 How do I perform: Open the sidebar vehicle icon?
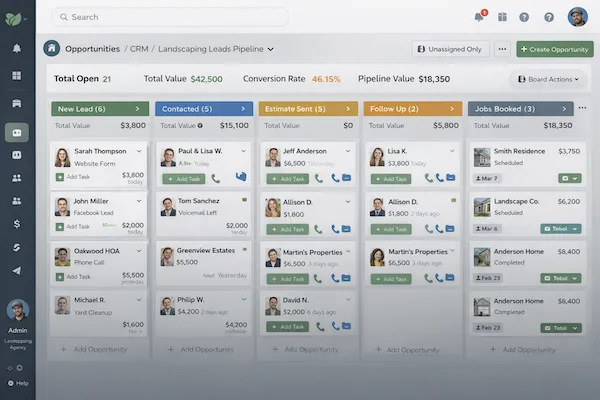[16, 103]
